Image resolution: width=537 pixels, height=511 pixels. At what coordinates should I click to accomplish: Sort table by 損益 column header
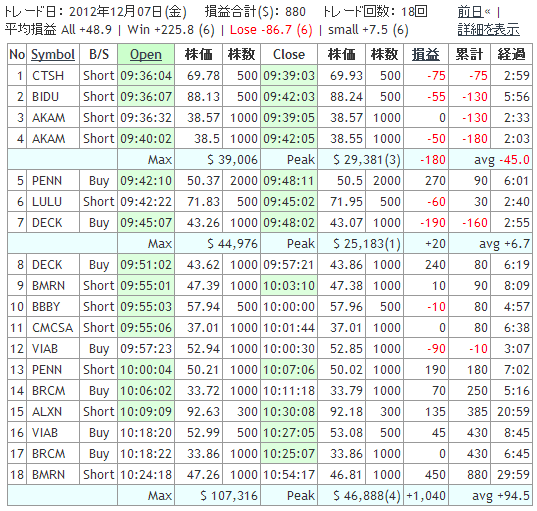point(426,54)
